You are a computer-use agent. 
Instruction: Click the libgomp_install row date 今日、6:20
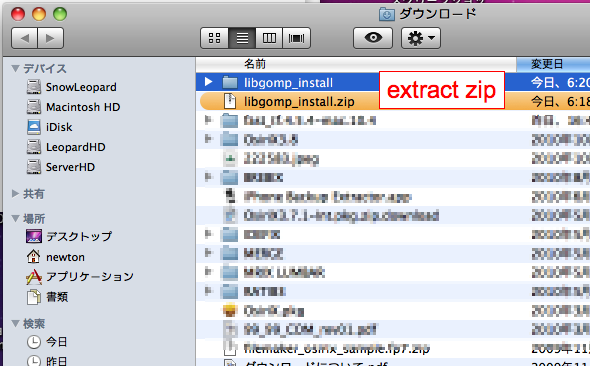(x=560, y=82)
